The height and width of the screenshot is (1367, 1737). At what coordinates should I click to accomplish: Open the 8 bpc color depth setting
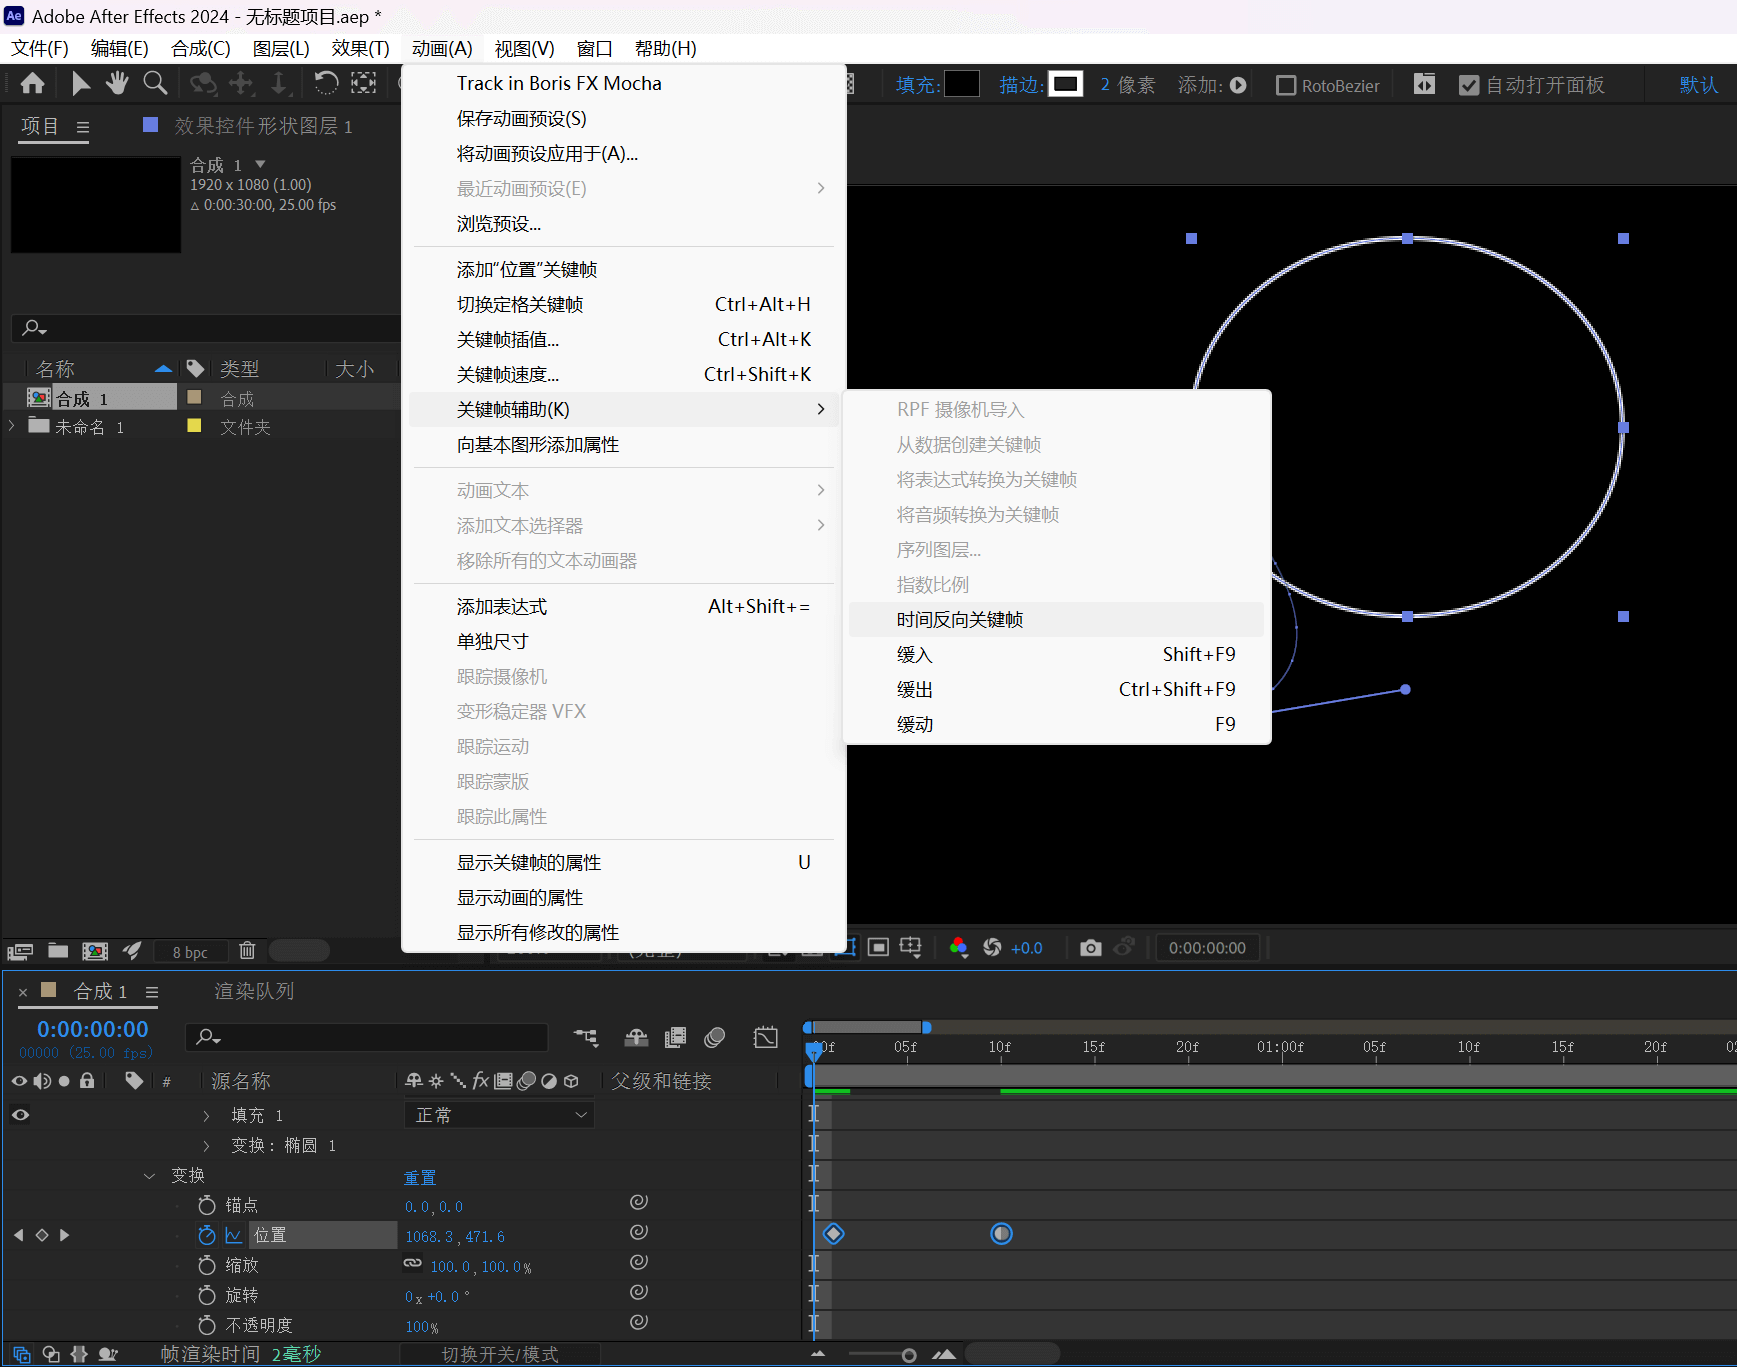click(x=190, y=952)
